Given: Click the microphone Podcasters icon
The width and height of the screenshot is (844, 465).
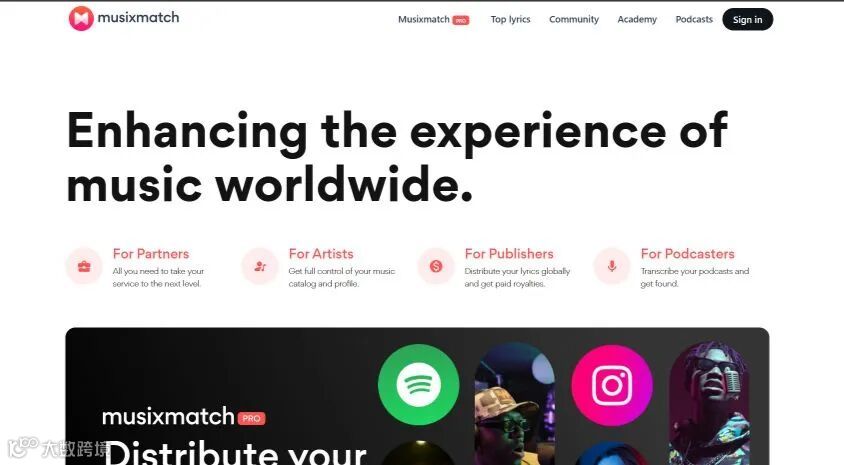Looking at the screenshot, I should (612, 266).
